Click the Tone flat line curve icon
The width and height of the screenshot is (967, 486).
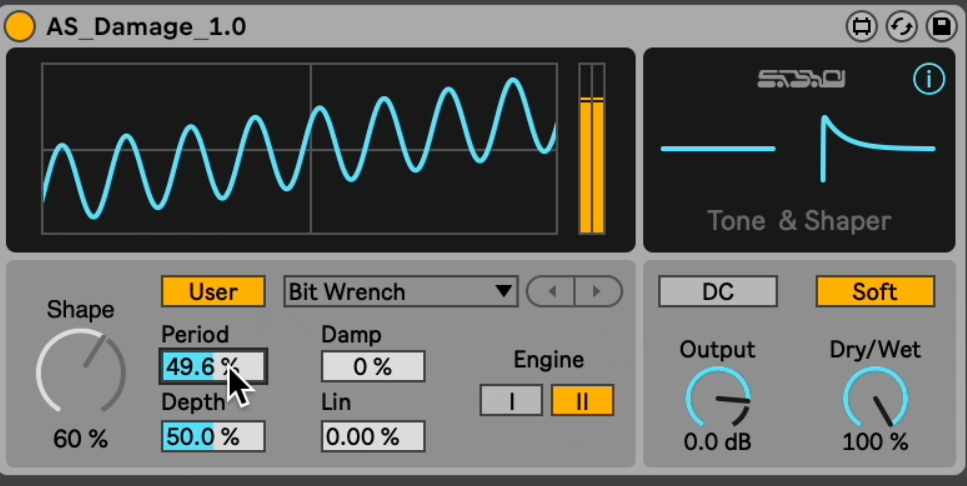coord(717,149)
